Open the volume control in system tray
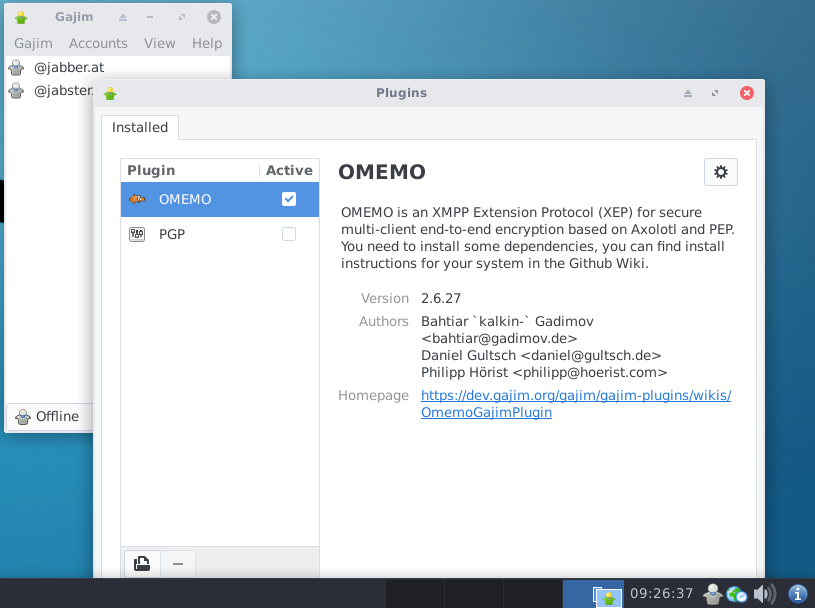The width and height of the screenshot is (815, 608). pyautogui.click(x=764, y=593)
